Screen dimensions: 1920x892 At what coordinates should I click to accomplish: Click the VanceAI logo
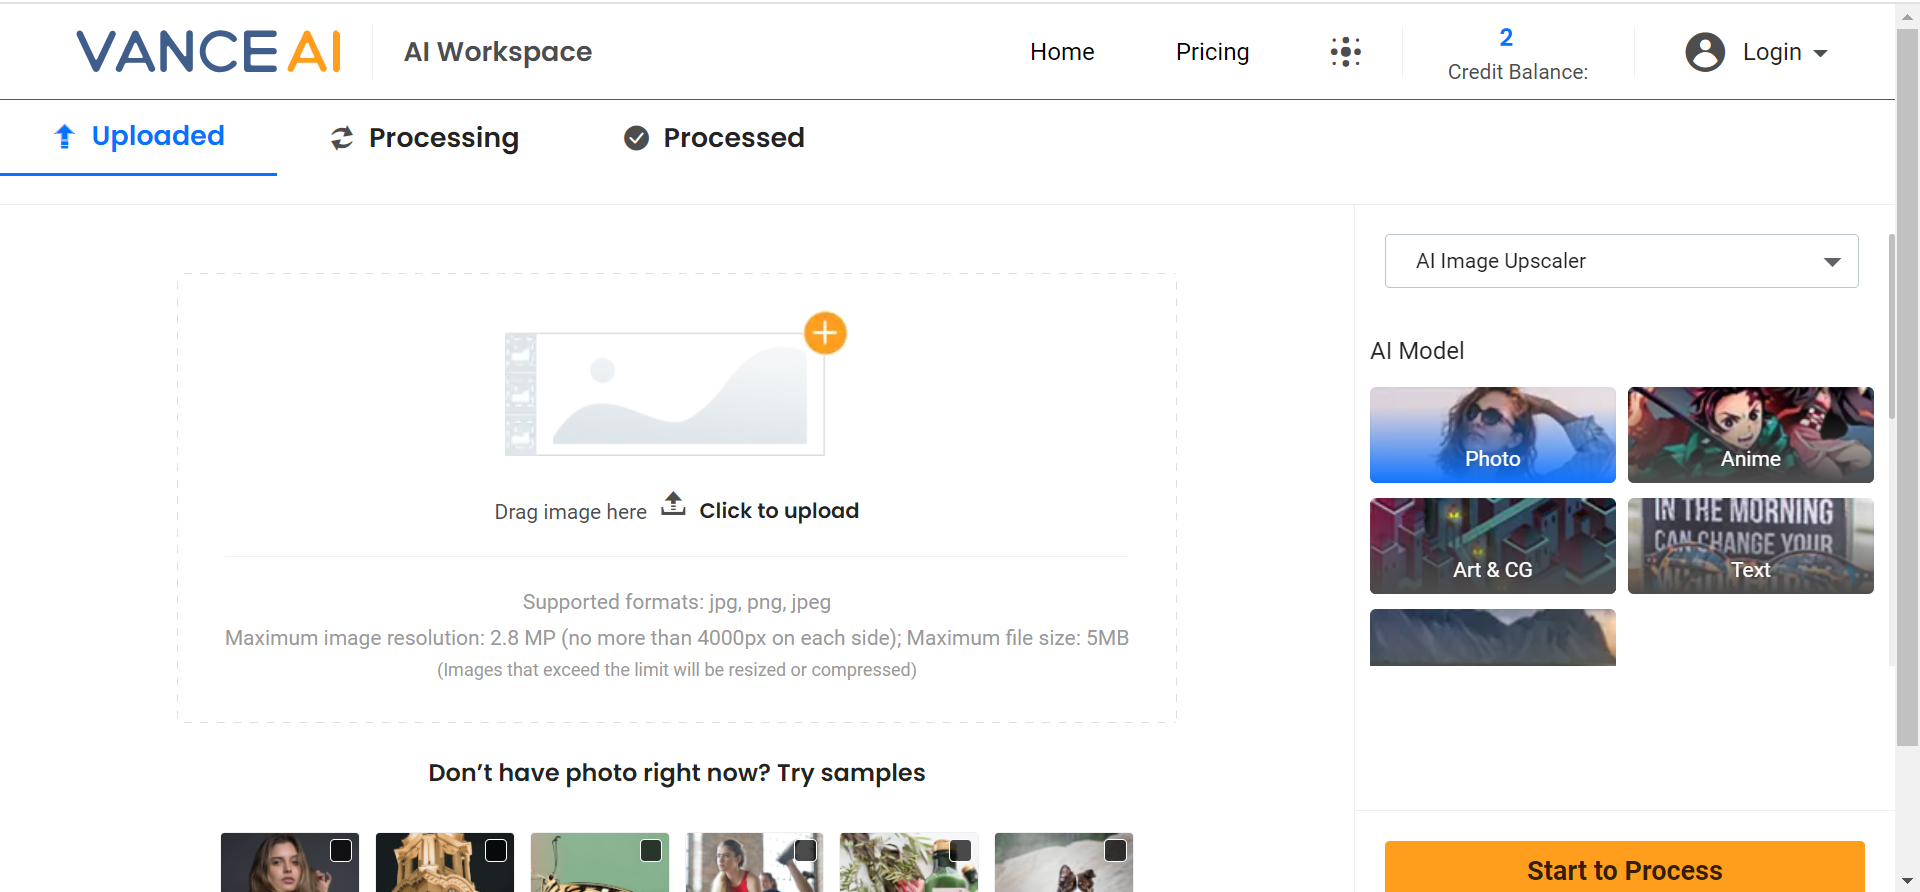[x=209, y=52]
